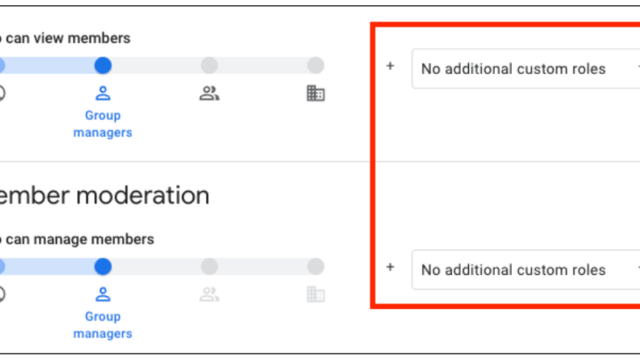Viewport: 640px width, 360px height.
Task: Click greyed organization building icon under manage members
Action: (x=316, y=294)
